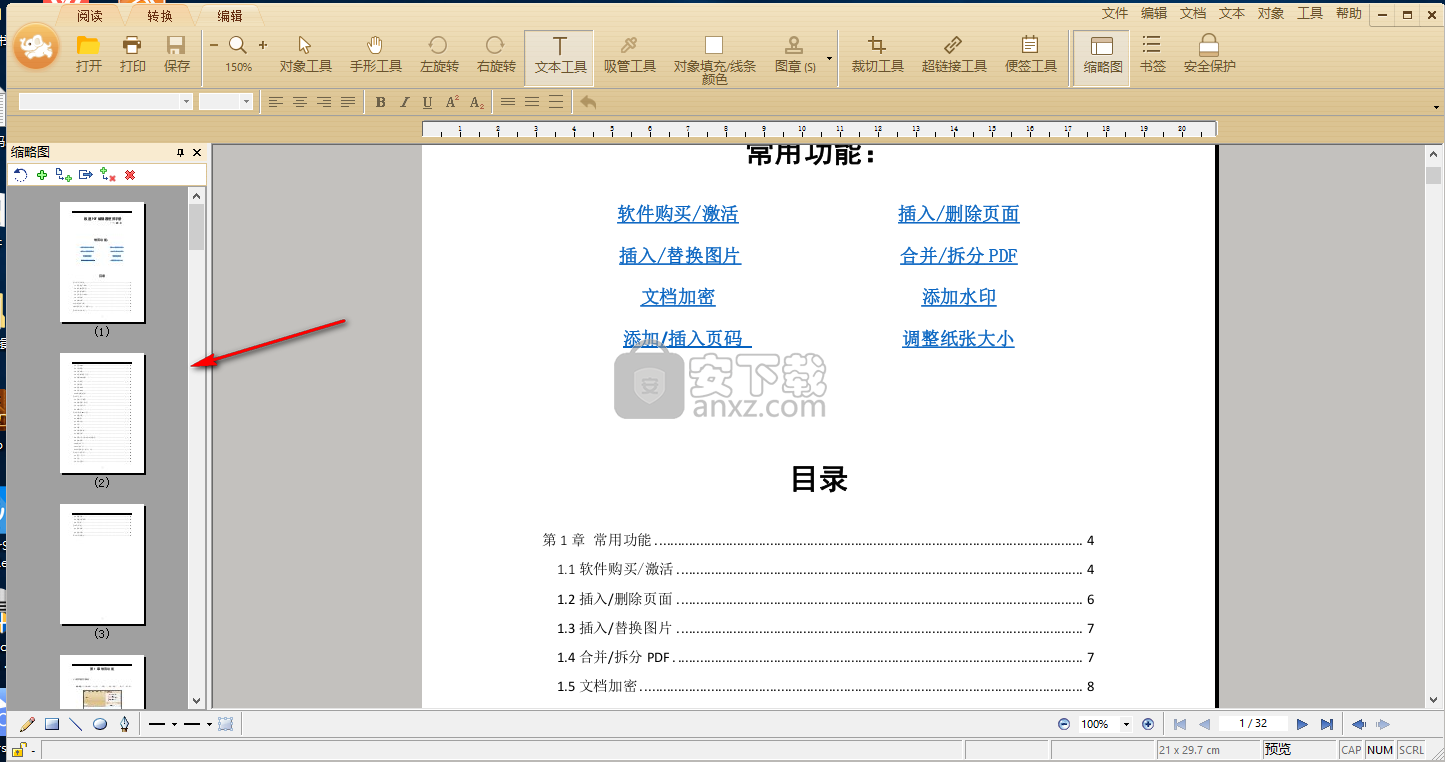Click the thumbnail panel scroll down arrow
Screen dimensions: 1445x762
(196, 701)
